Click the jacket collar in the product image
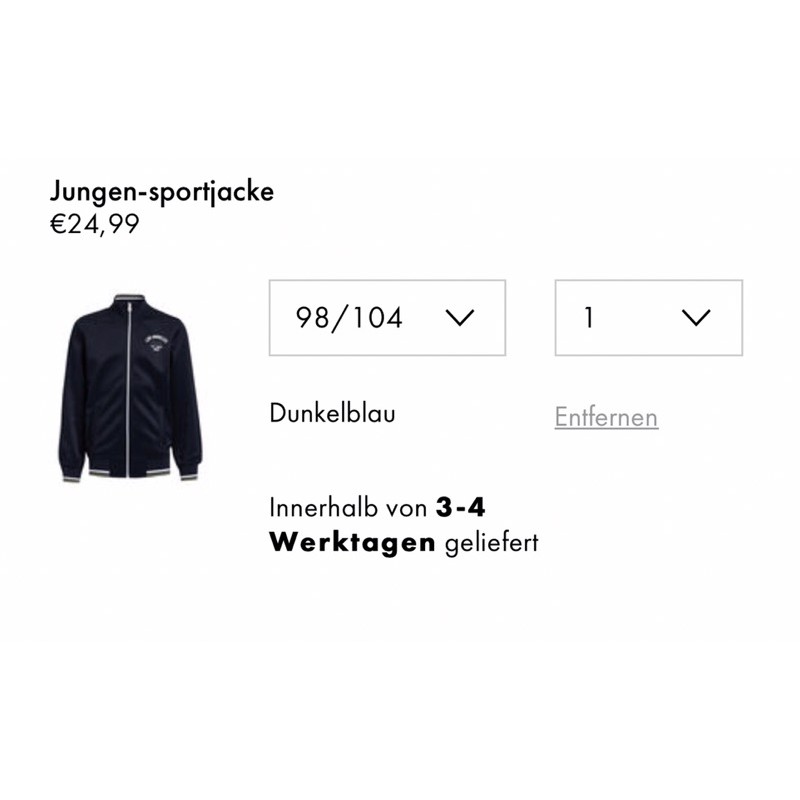This screenshot has height=800, width=800. click(129, 300)
